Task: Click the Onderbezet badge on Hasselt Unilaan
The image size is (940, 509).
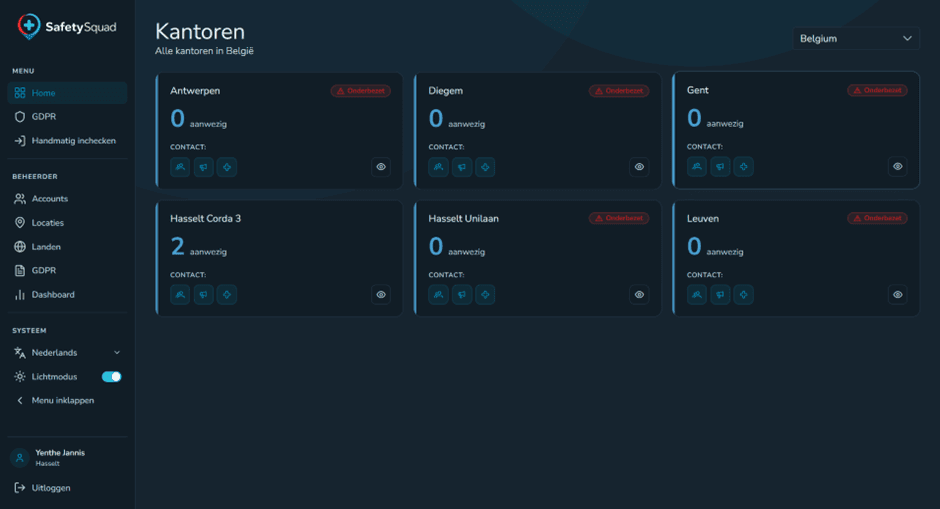Action: pos(619,218)
